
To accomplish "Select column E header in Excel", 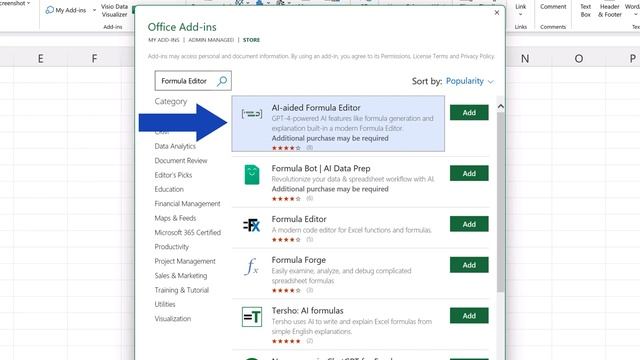I will pyautogui.click(x=40, y=58).
